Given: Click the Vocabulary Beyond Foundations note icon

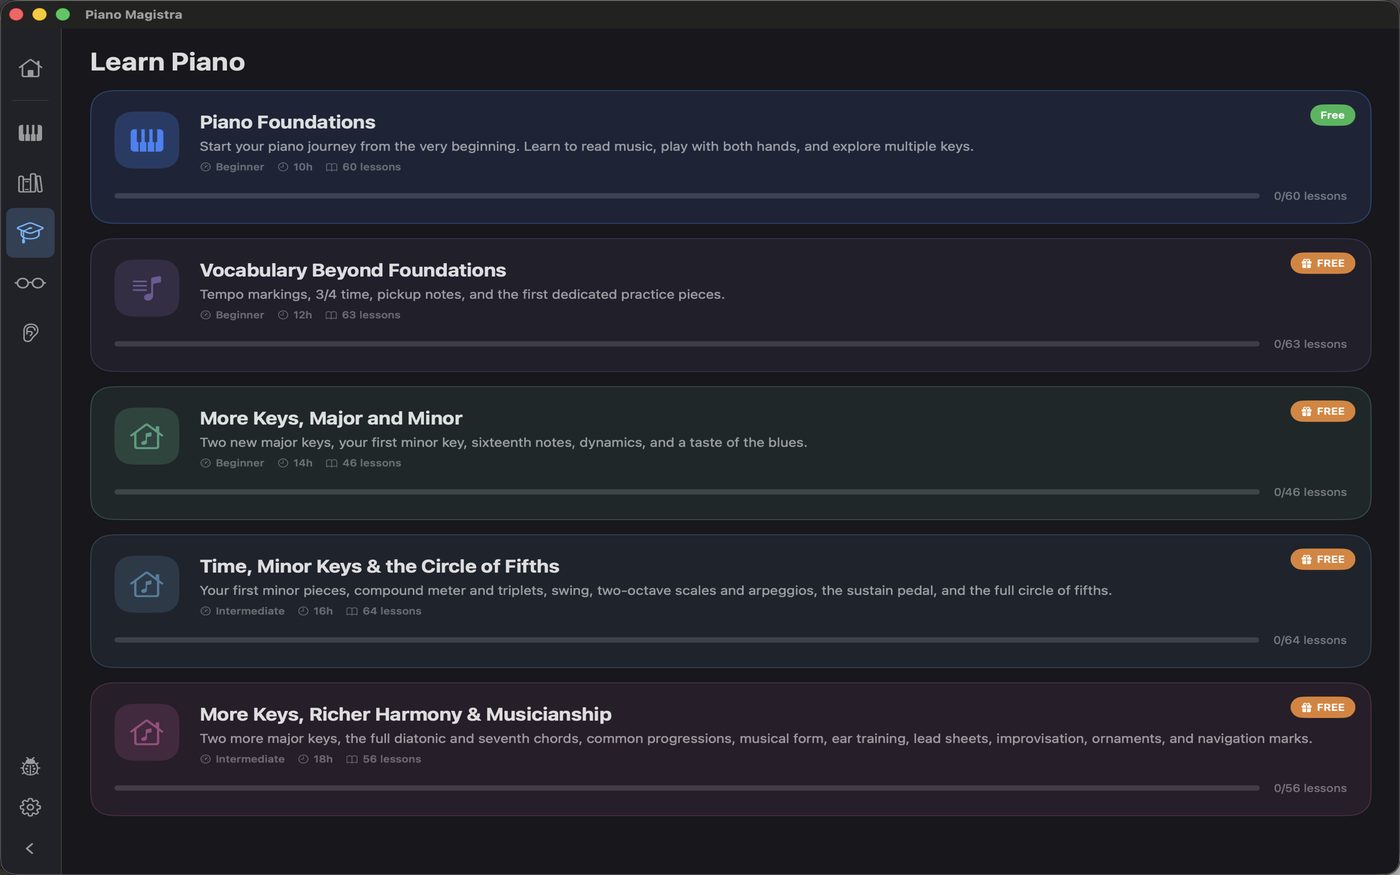Looking at the screenshot, I should (x=147, y=288).
